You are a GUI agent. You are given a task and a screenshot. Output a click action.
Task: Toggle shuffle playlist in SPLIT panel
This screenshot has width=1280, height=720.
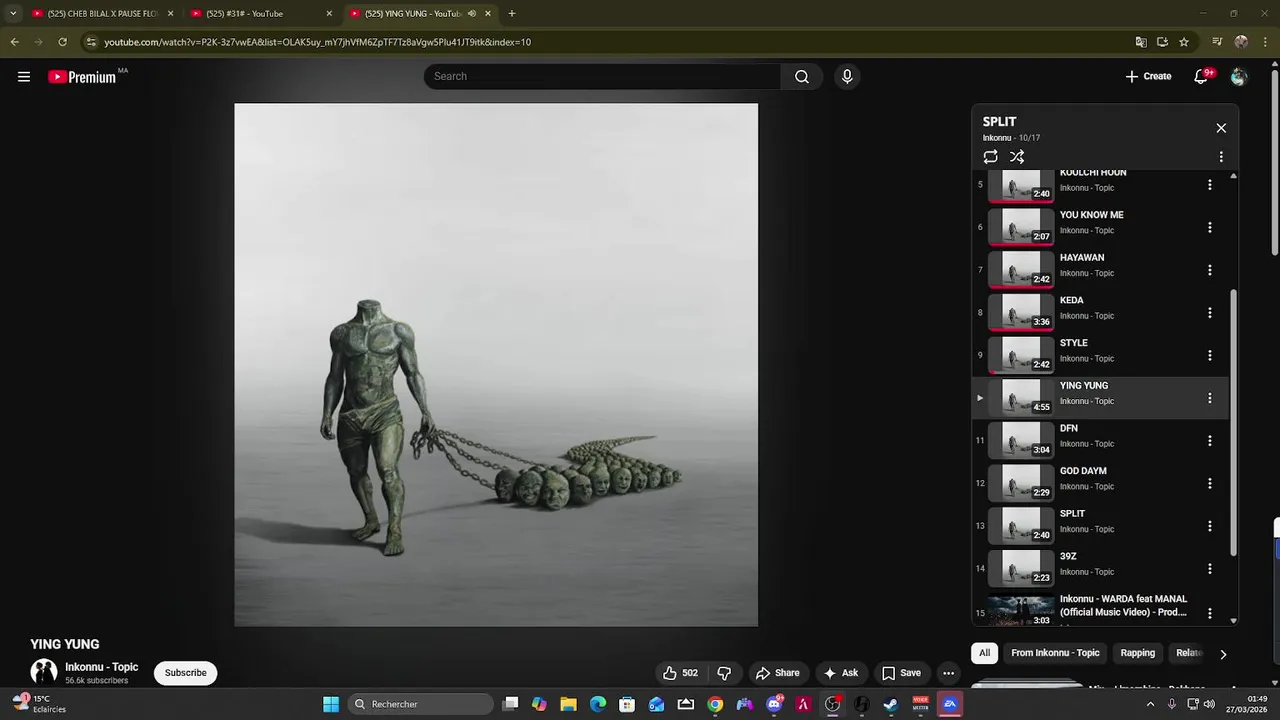click(1017, 157)
